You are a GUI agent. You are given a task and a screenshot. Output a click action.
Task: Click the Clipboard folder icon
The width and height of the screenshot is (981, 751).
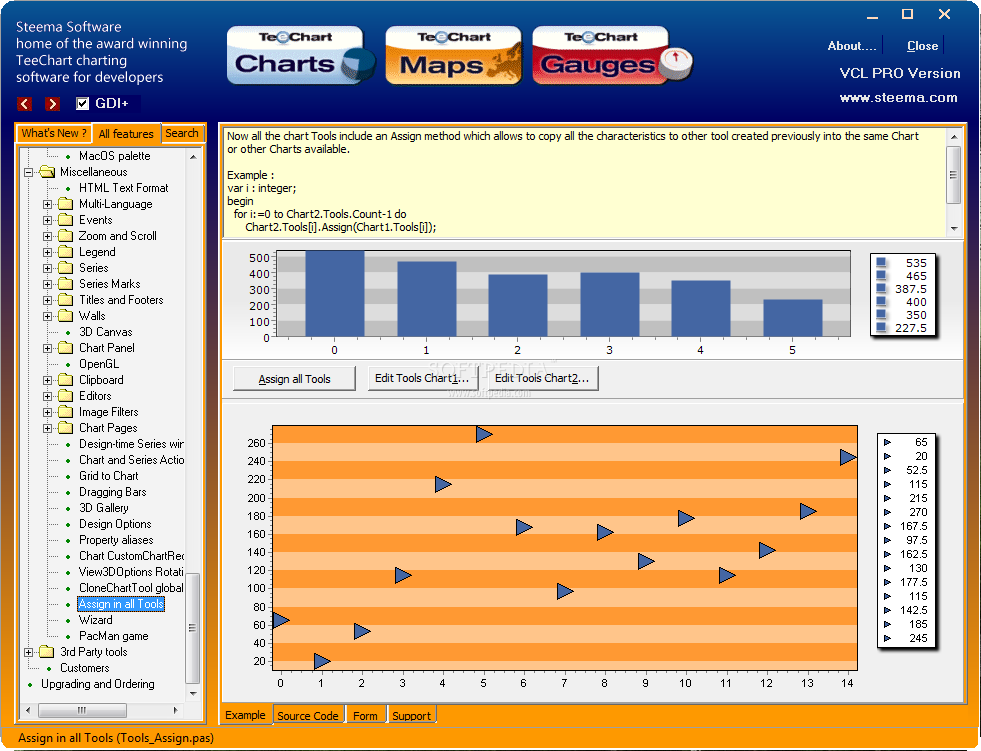pyautogui.click(x=66, y=380)
